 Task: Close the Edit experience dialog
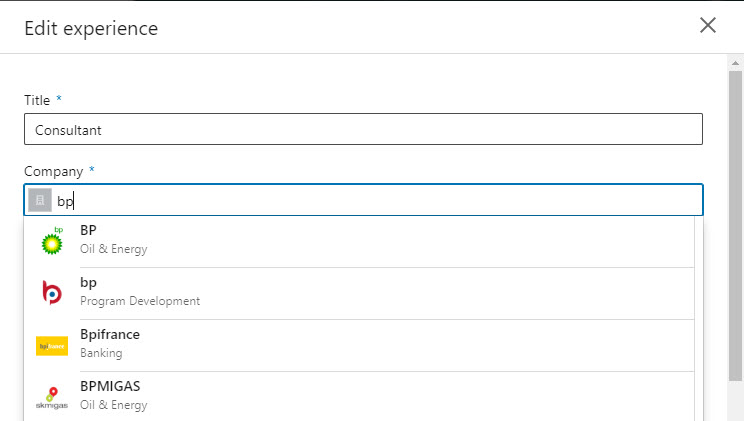pyautogui.click(x=707, y=25)
